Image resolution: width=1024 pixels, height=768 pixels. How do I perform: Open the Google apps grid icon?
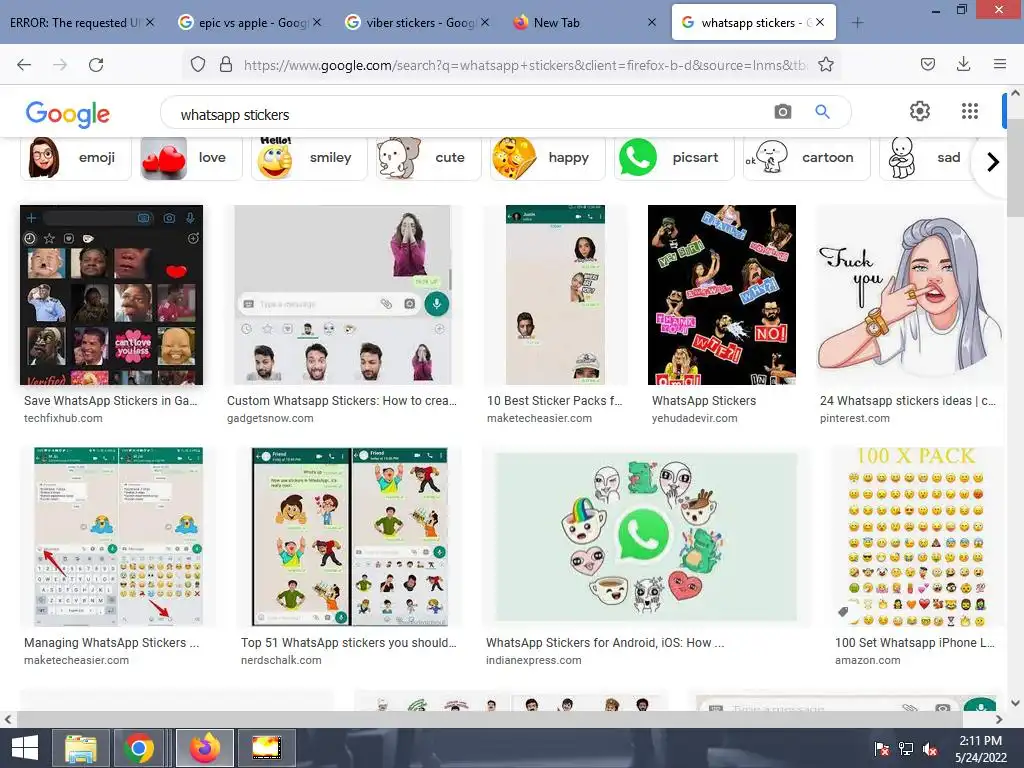point(970,111)
